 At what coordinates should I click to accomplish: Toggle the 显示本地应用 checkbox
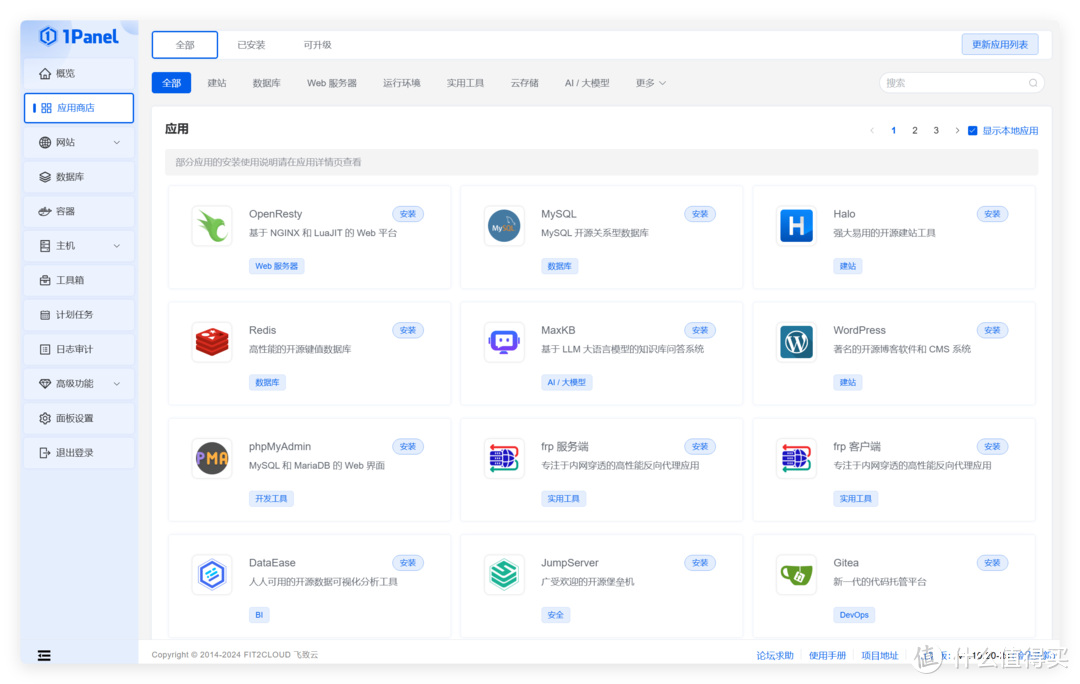[973, 130]
